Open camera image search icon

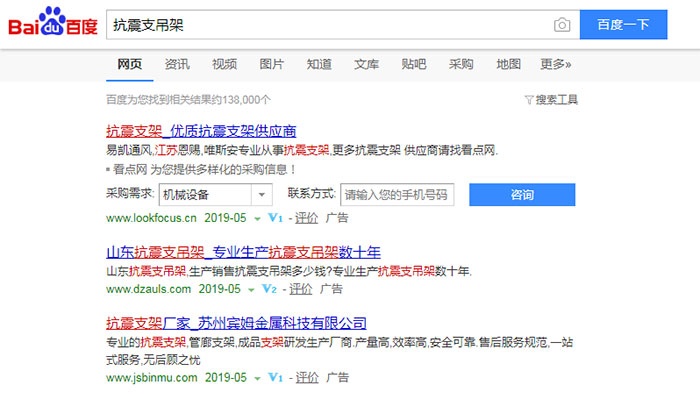(562, 25)
